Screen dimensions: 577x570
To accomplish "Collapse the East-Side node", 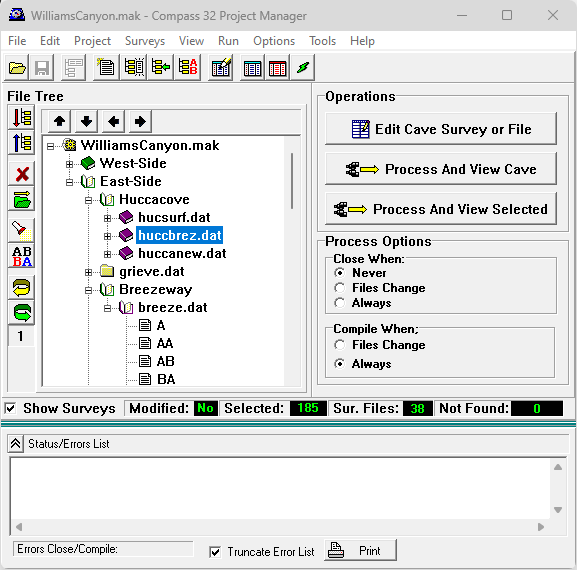I will (x=69, y=182).
